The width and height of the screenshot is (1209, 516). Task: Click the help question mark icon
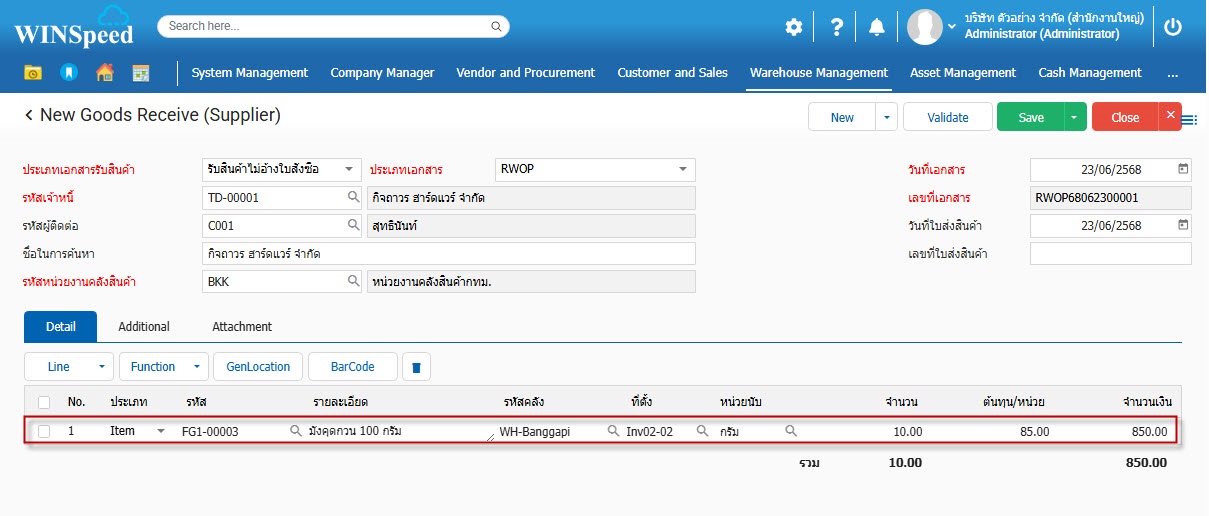coord(835,27)
